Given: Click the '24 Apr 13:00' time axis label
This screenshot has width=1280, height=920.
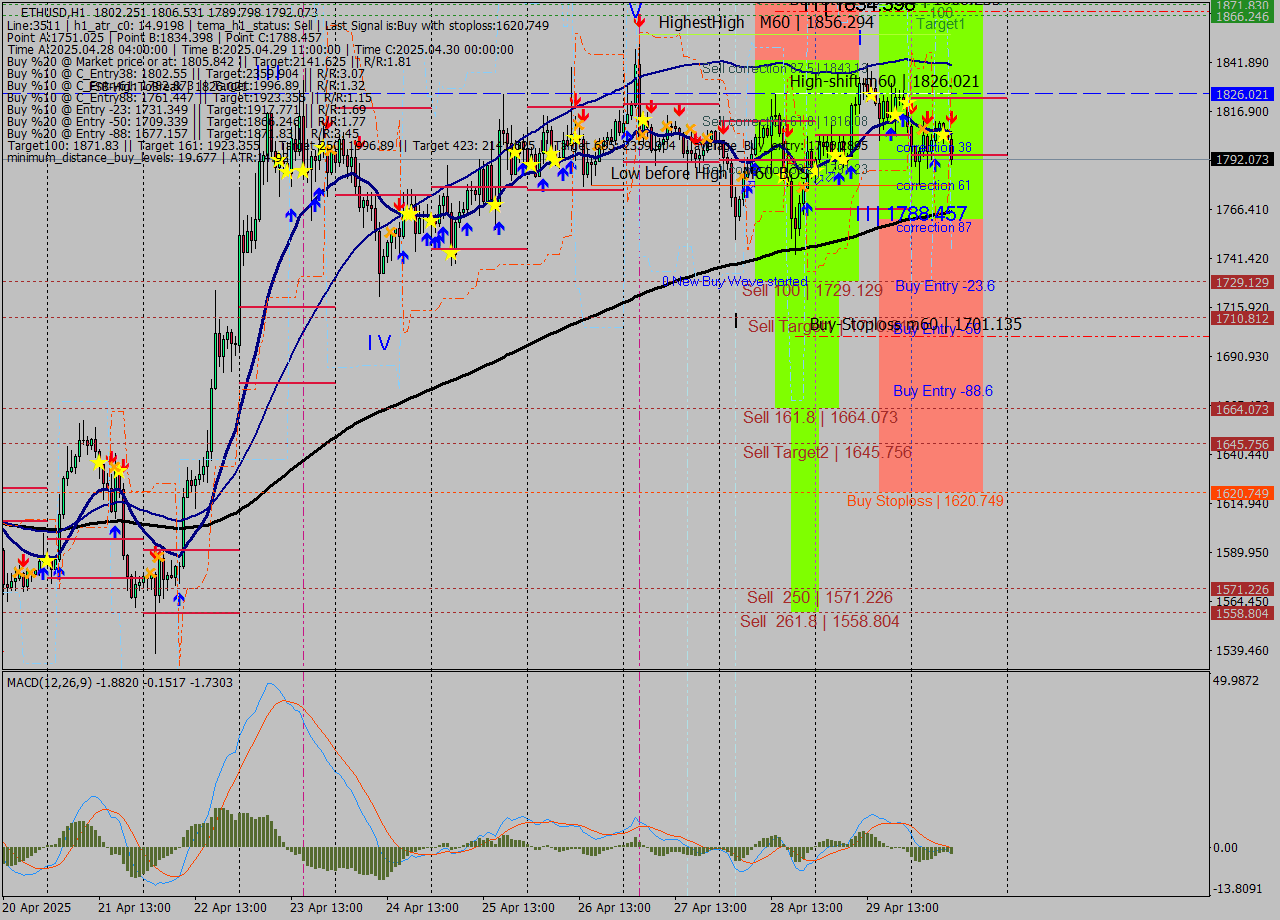Looking at the screenshot, I should pos(424,908).
